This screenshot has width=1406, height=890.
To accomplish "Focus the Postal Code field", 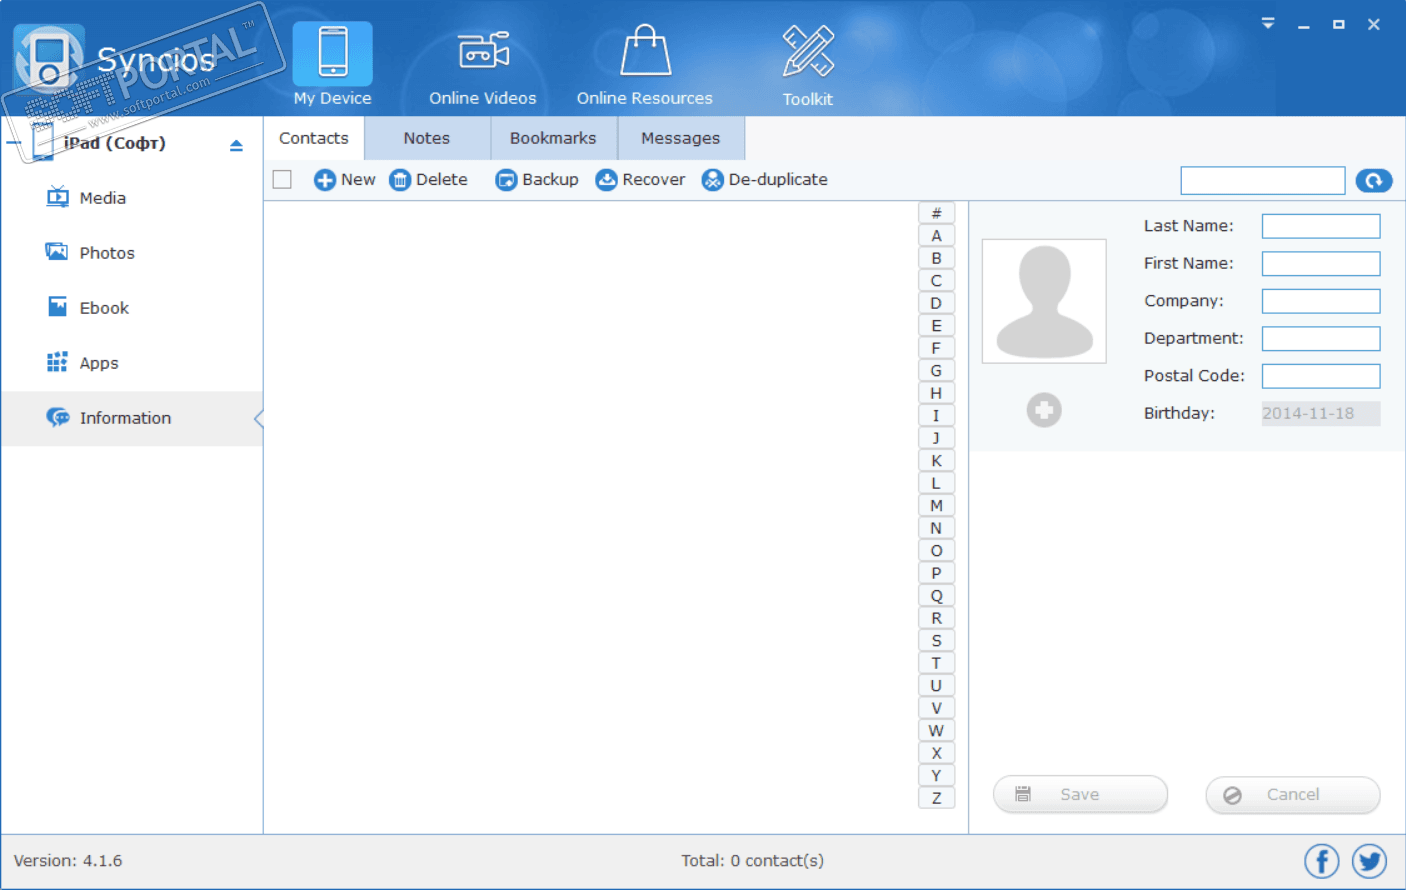I will [x=1321, y=376].
